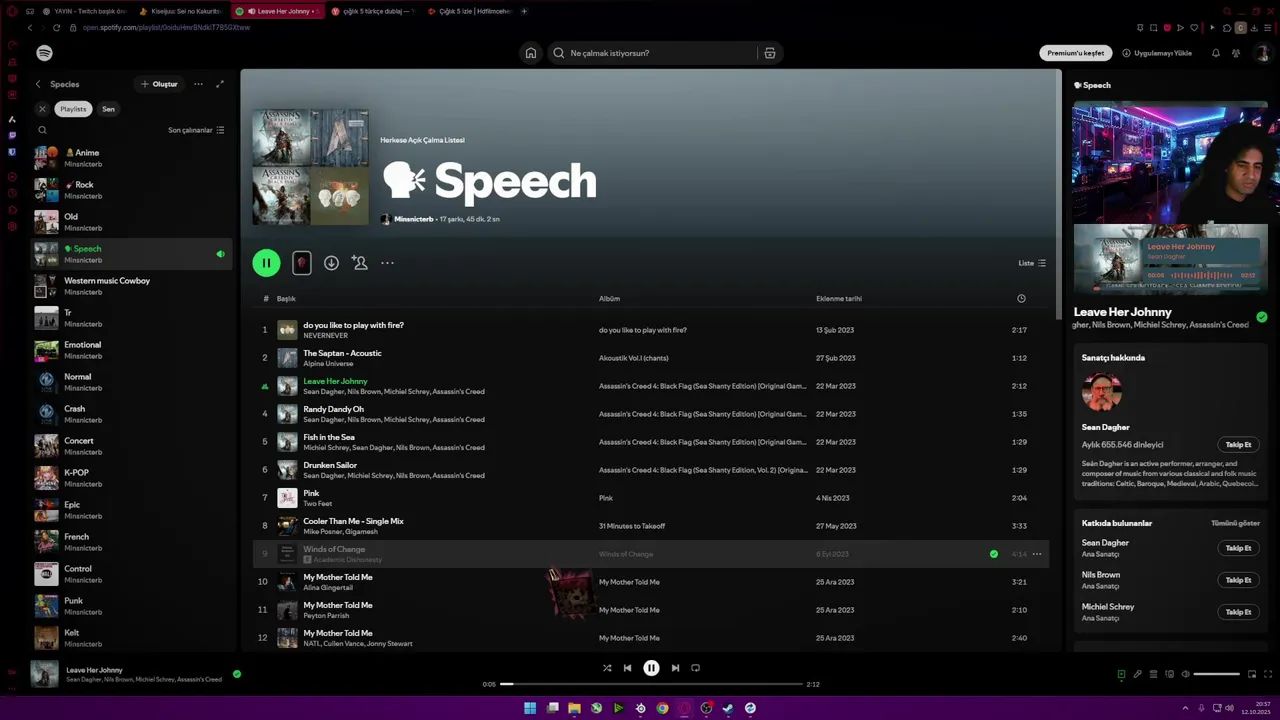Switch to YAYIN Twitch browser tab
This screenshot has height=720, width=1280.
point(84,11)
